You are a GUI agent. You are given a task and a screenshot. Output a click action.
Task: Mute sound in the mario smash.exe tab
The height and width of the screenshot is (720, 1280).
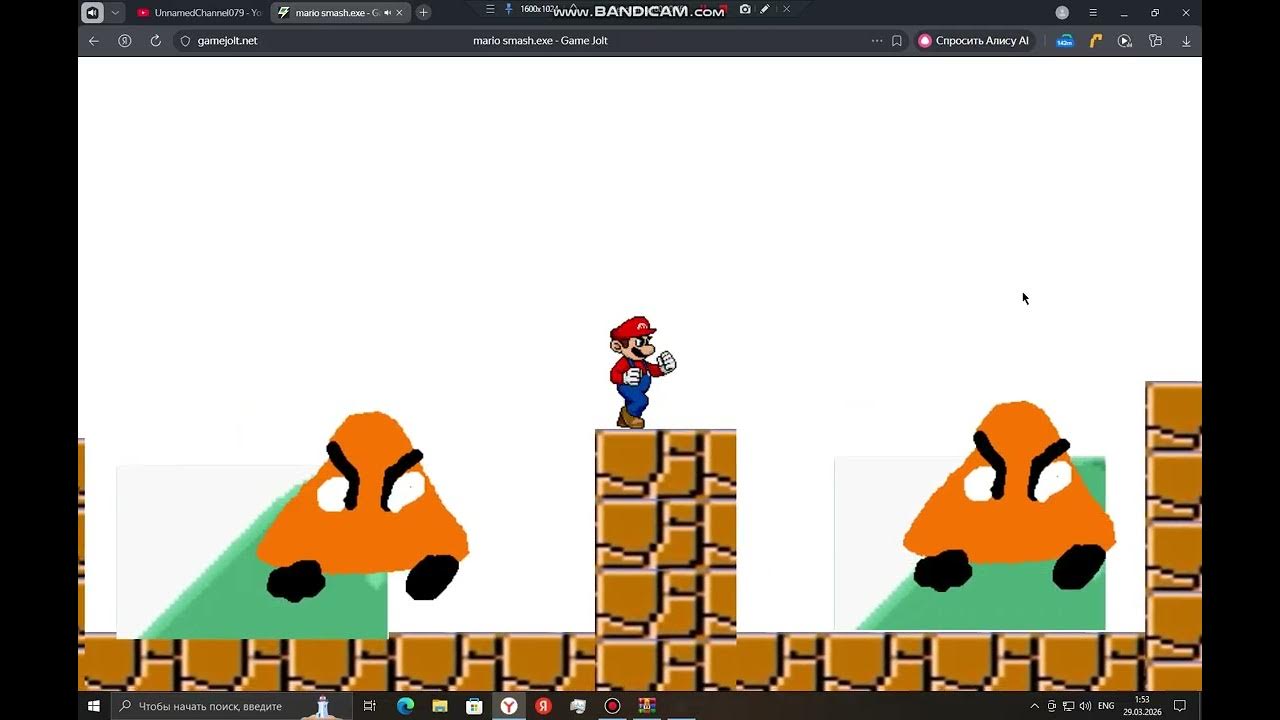(x=387, y=13)
